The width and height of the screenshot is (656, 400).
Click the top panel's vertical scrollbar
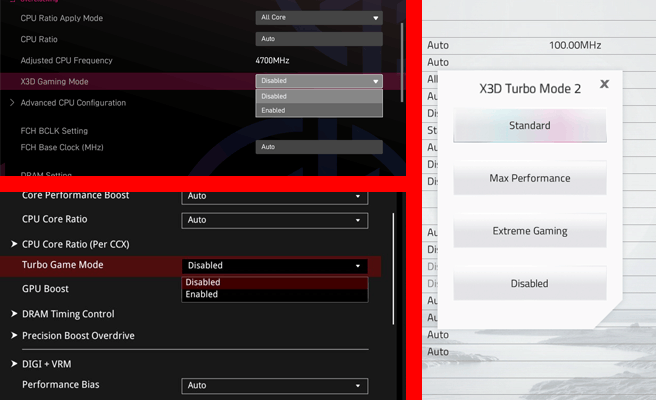click(x=402, y=62)
